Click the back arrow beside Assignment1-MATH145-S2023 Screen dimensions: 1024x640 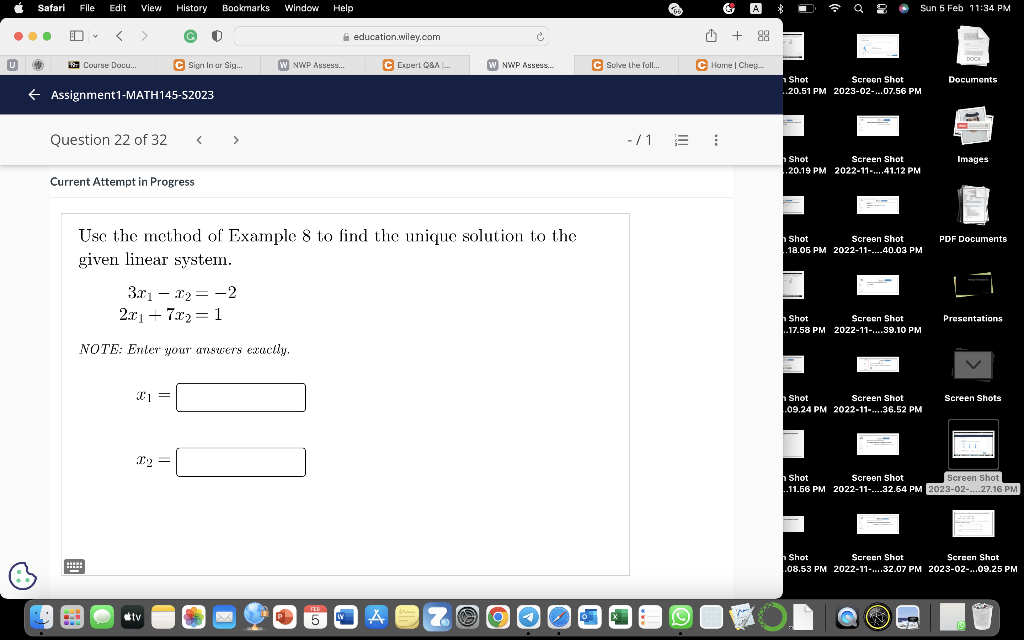coord(33,95)
